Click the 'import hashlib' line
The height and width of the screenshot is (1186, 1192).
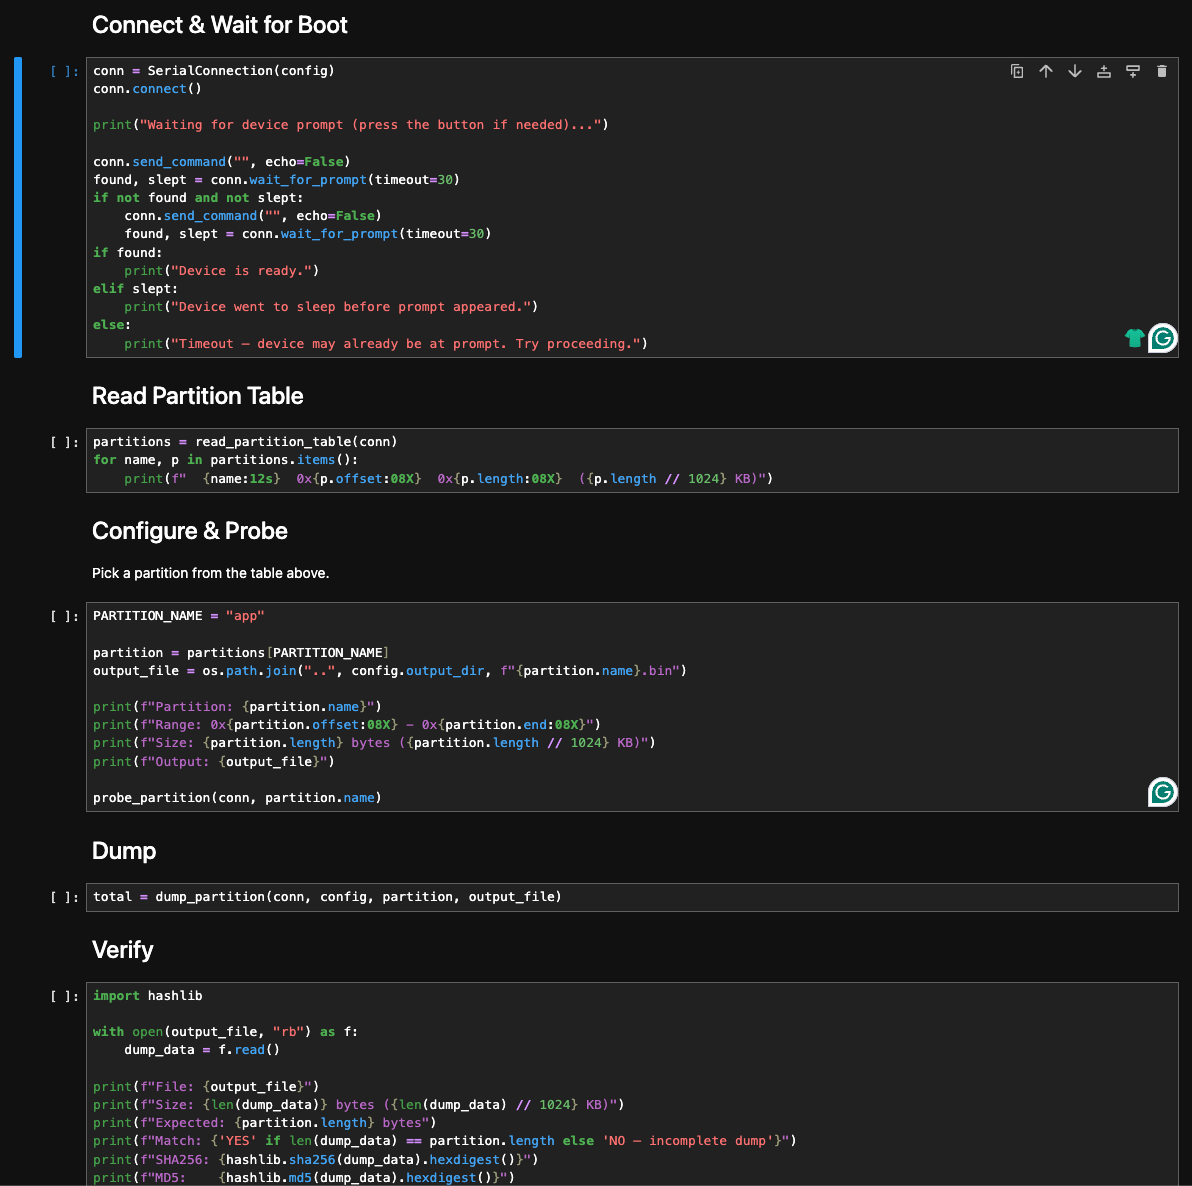(x=147, y=996)
